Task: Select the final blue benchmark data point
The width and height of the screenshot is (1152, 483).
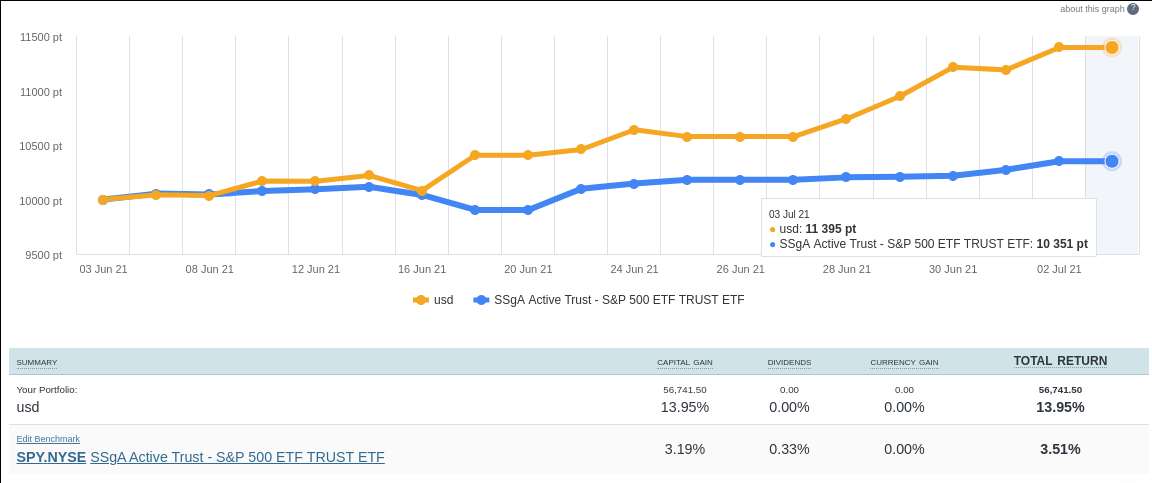Action: coord(1112,161)
